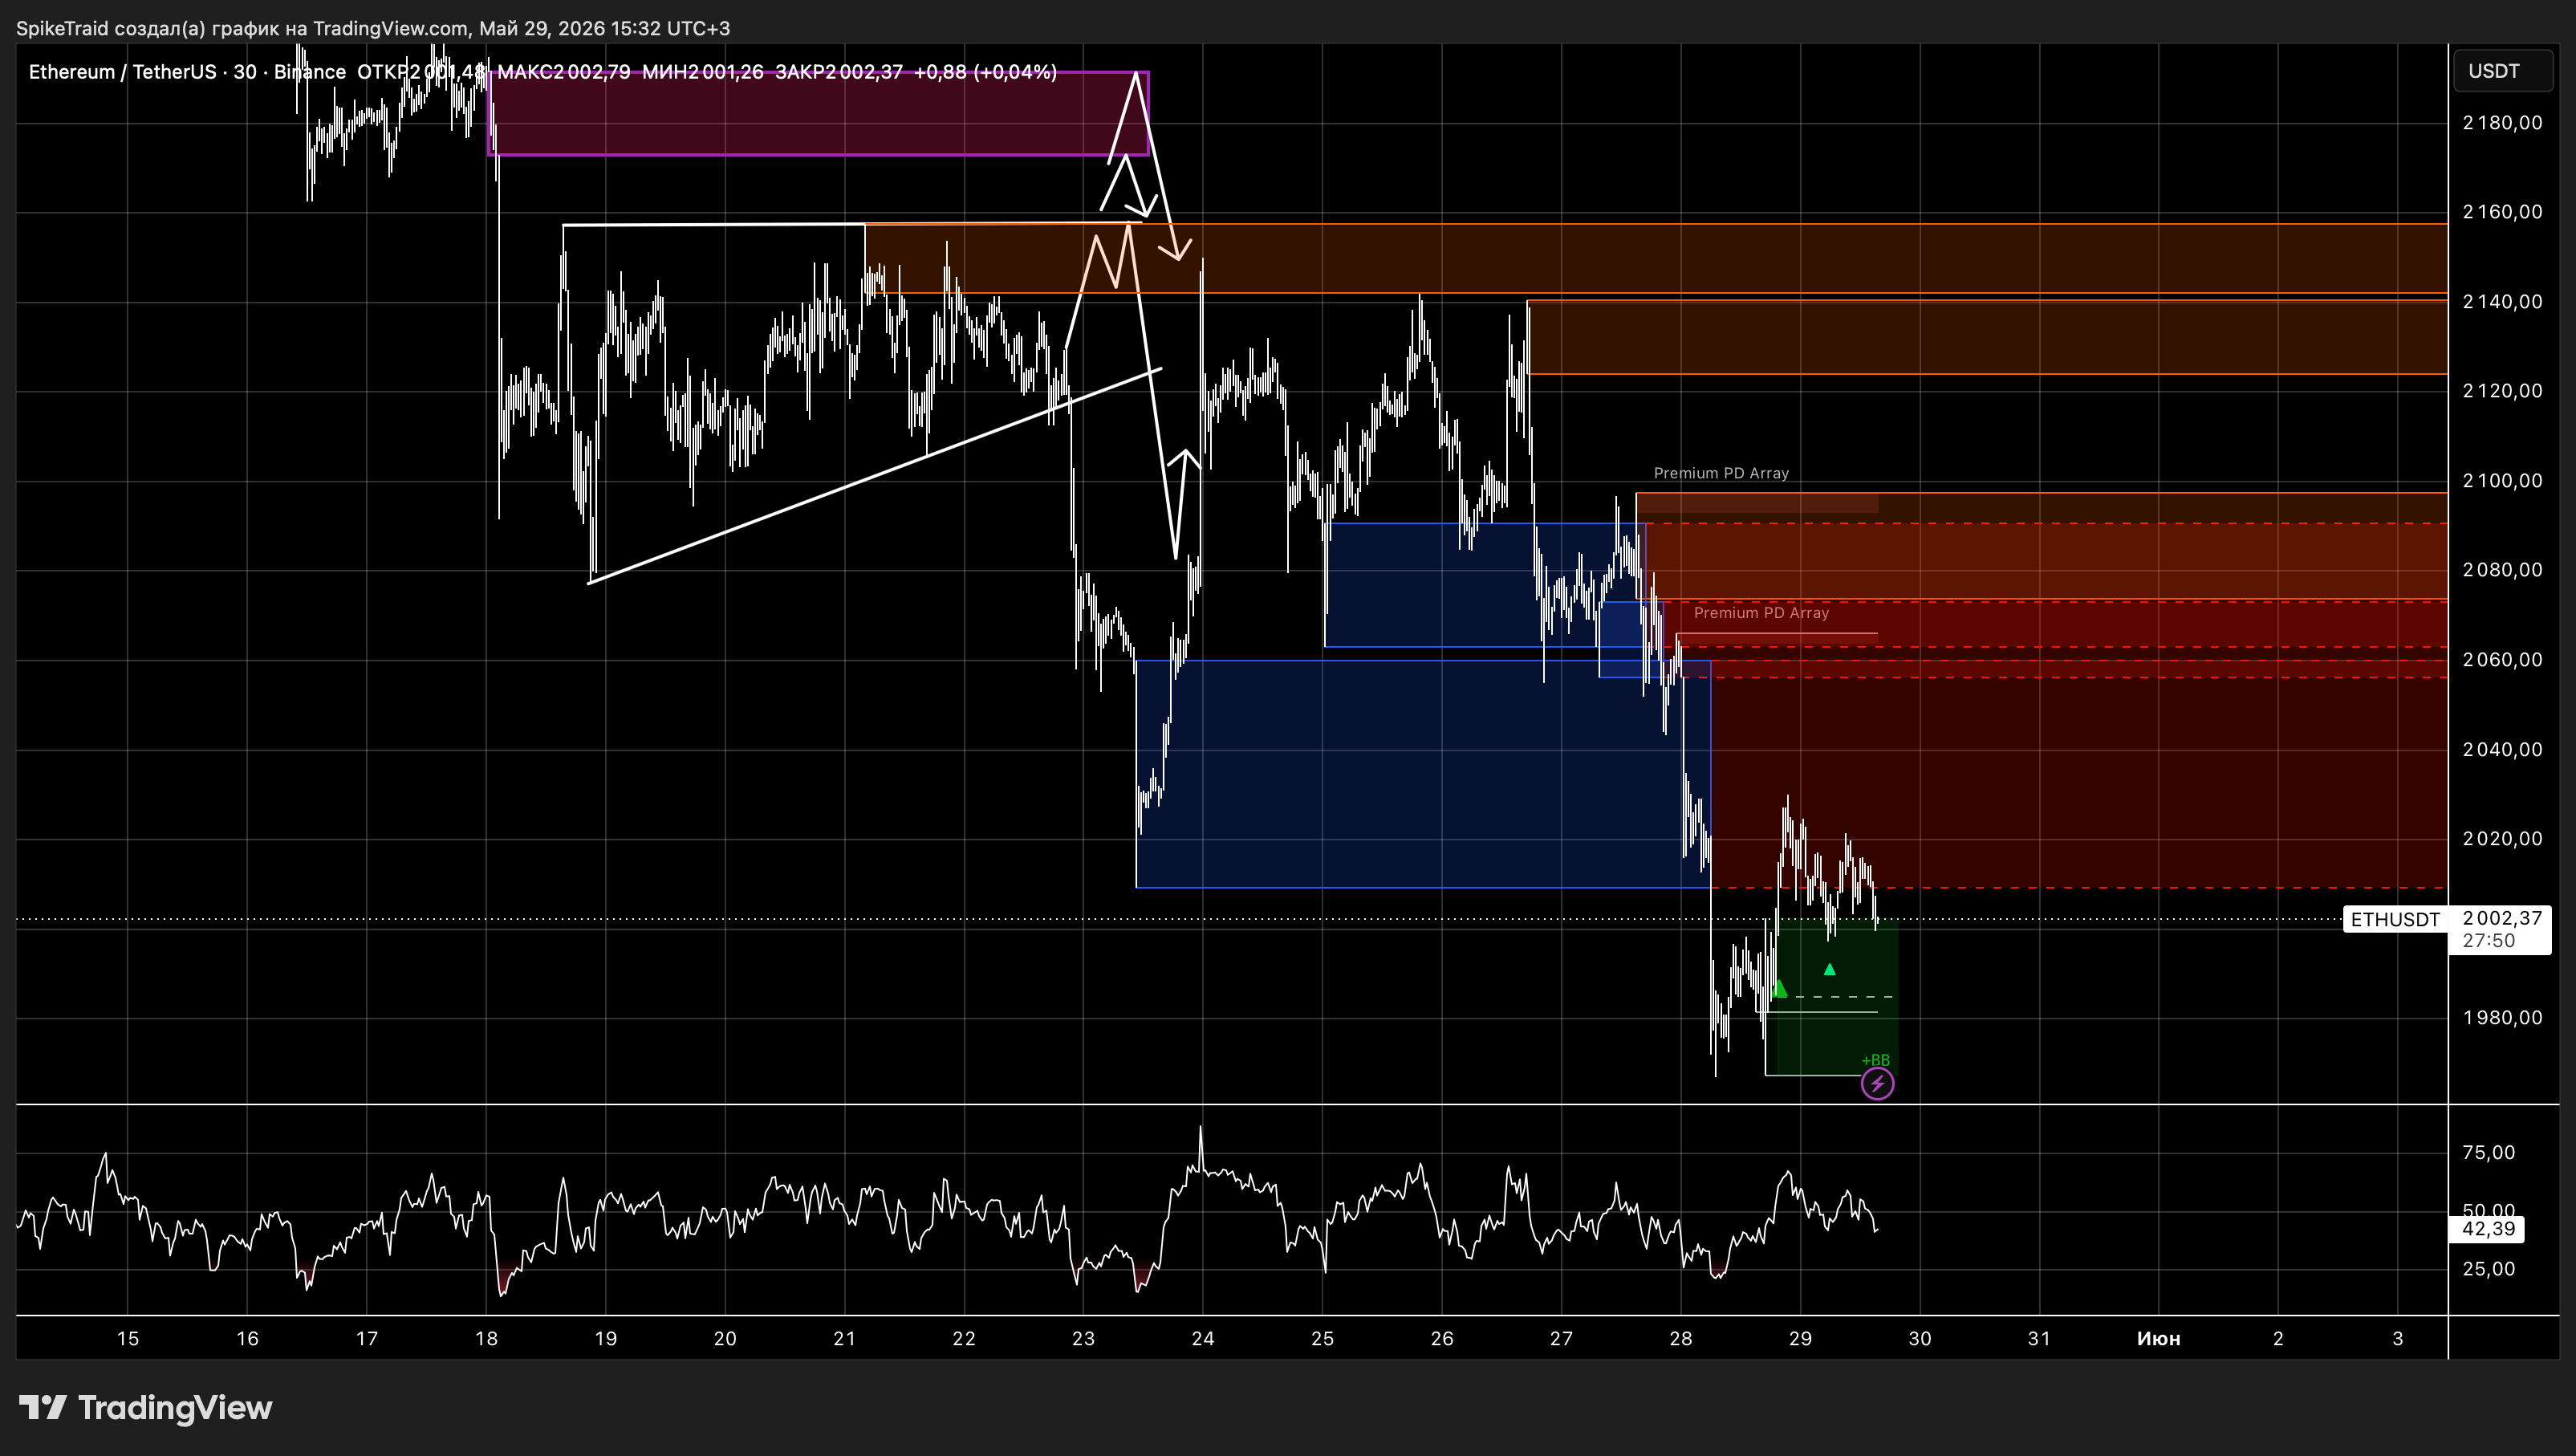Click the 42,39 RSI value label
This screenshot has width=2576, height=1456.
coord(2488,1229)
